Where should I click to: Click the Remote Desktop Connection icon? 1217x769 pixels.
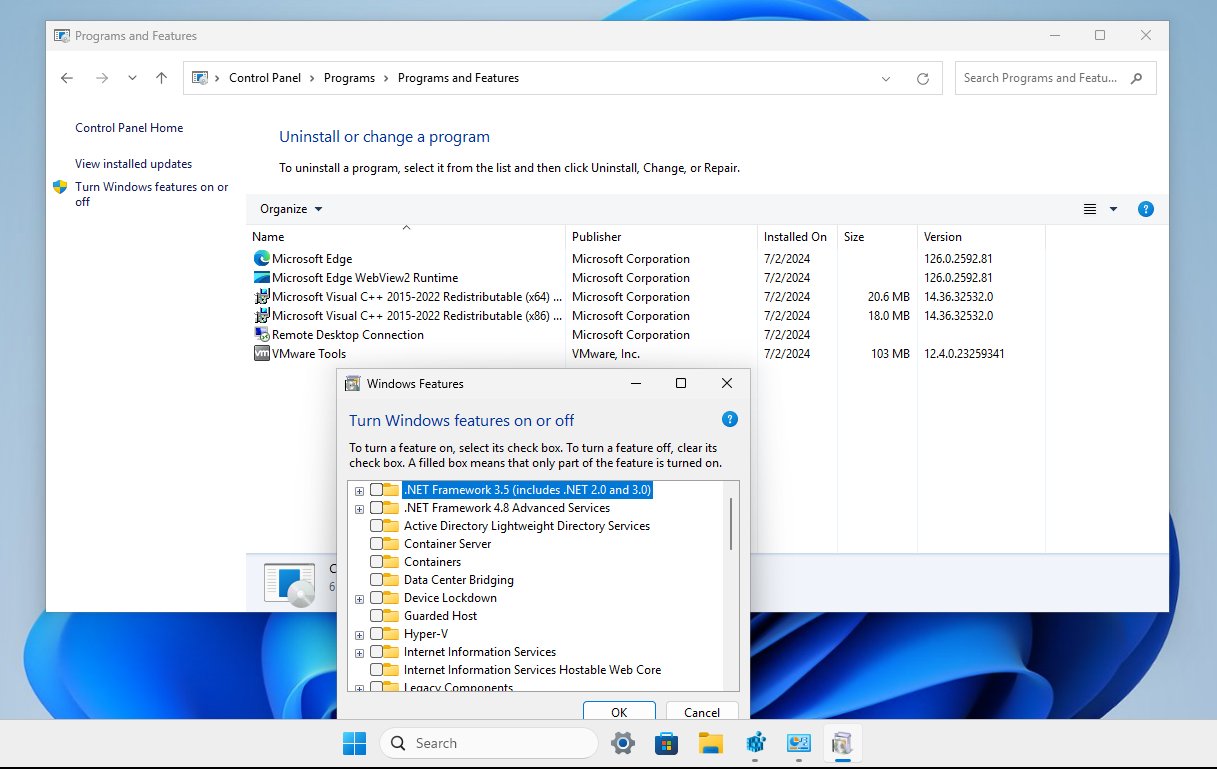[x=262, y=334]
